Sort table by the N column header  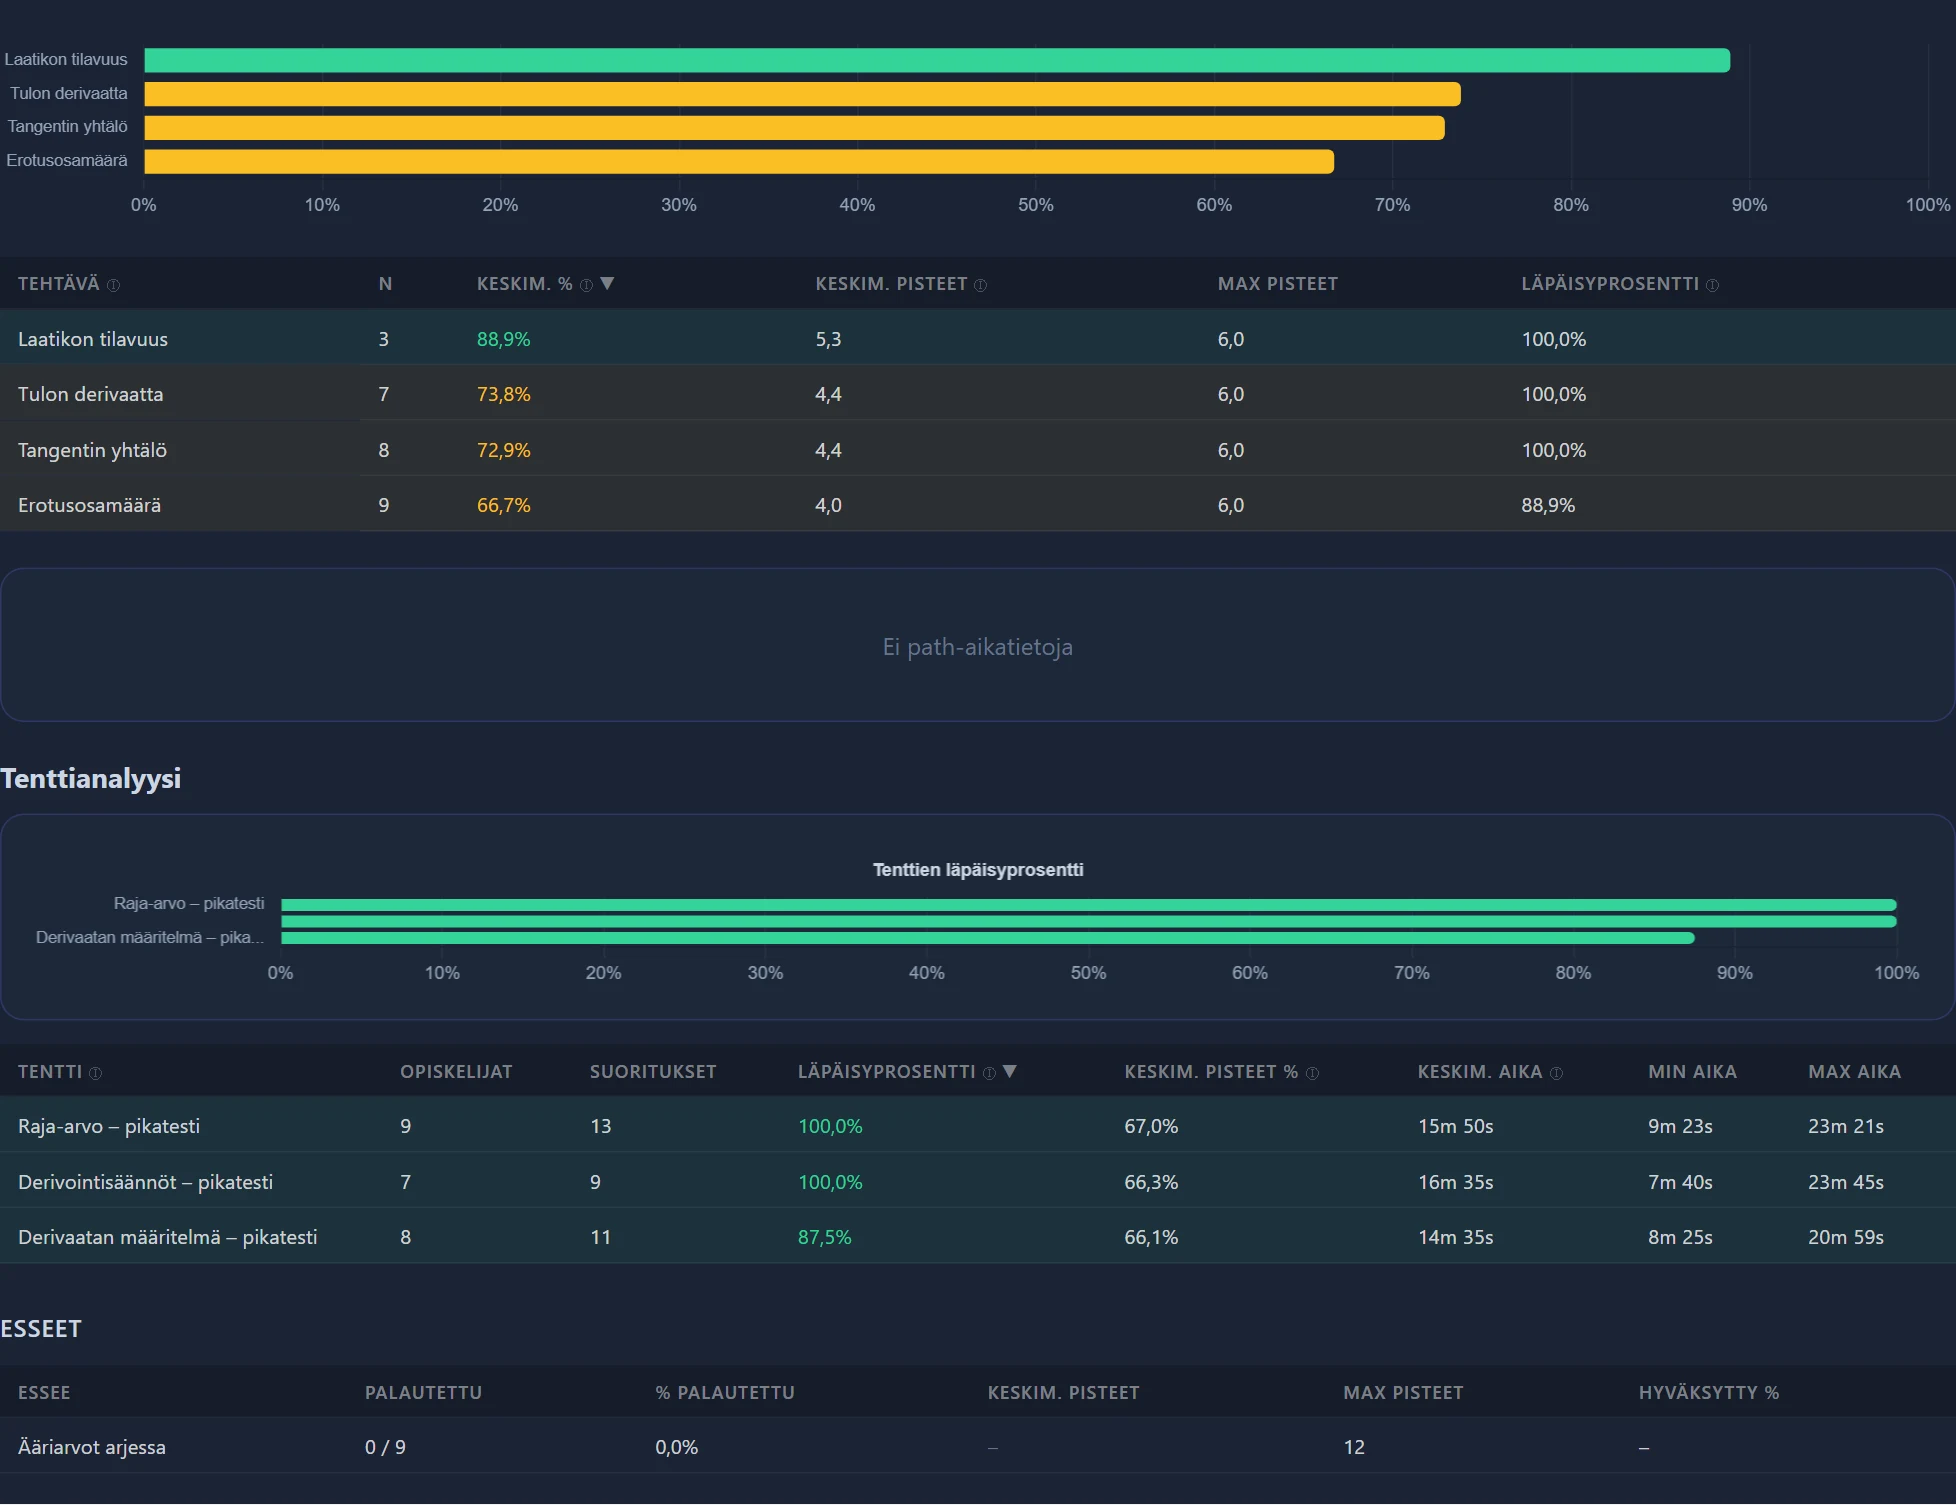point(385,284)
